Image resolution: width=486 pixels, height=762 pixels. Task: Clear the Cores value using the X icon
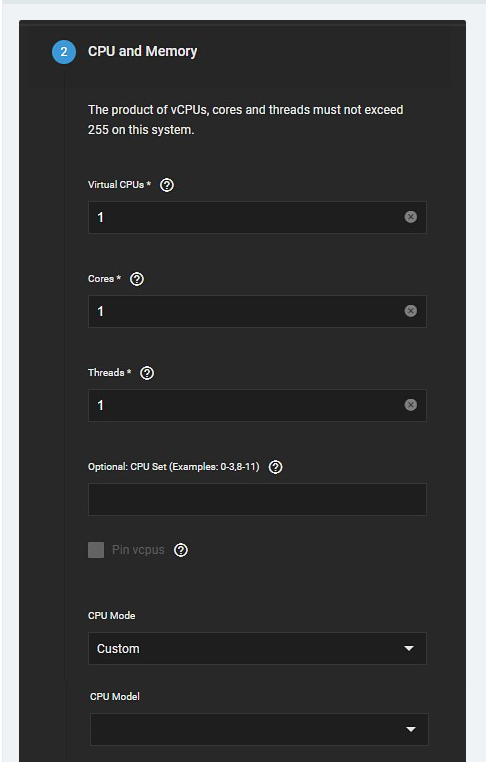click(x=411, y=311)
